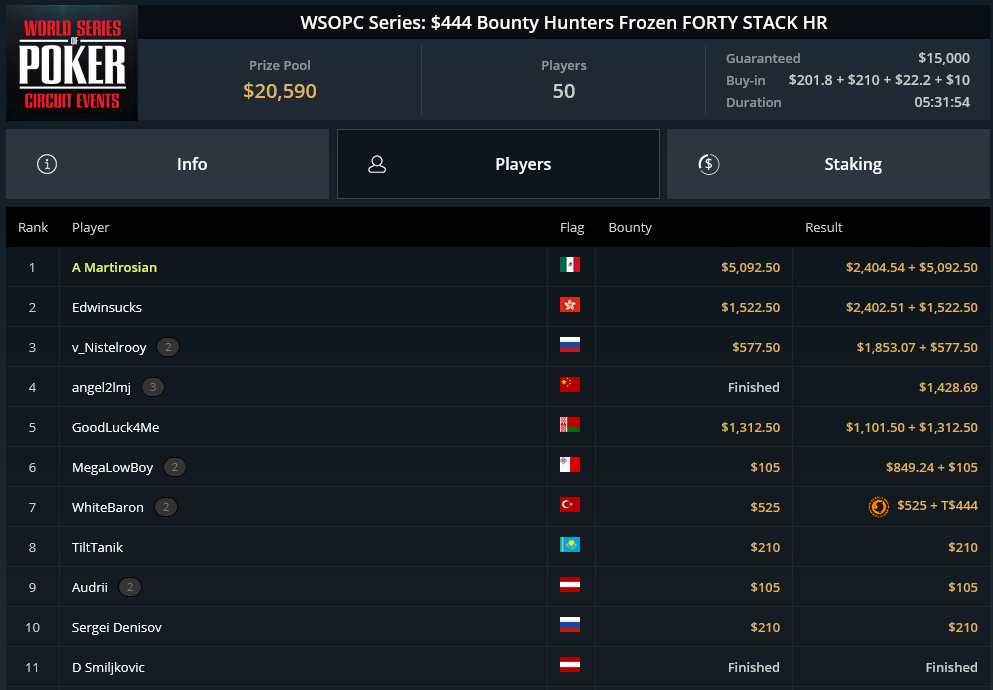
Task: Click the Mexico flag for A Martirosian
Action: (569, 265)
